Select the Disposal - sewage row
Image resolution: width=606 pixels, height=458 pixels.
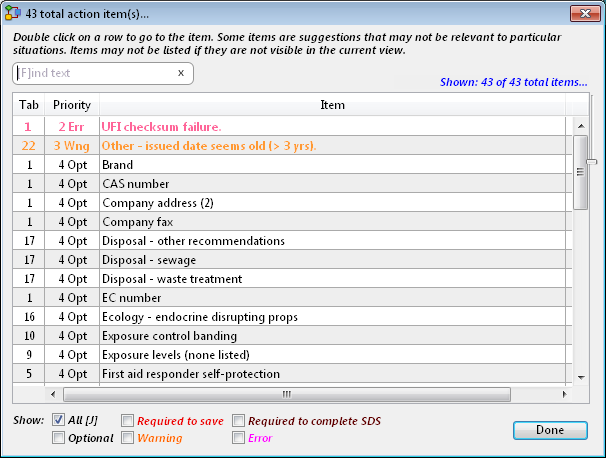tap(292, 259)
